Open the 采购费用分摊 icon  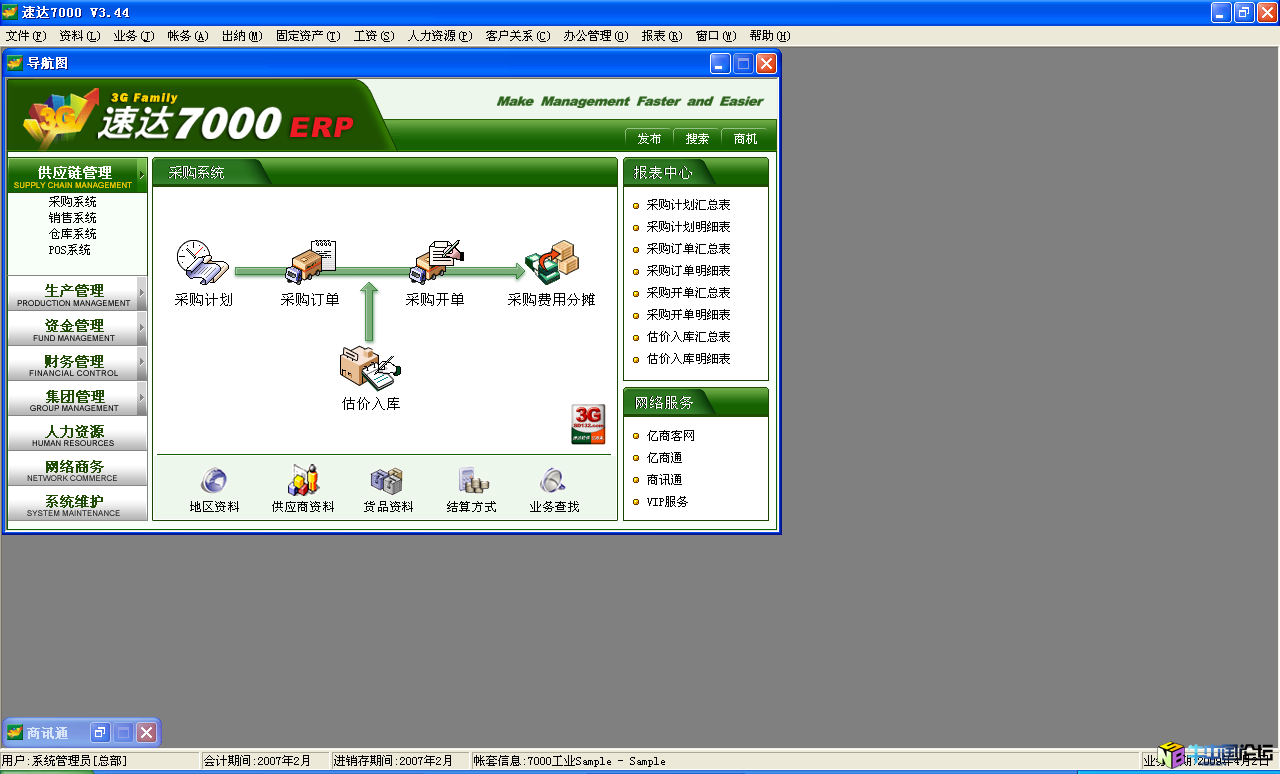552,262
